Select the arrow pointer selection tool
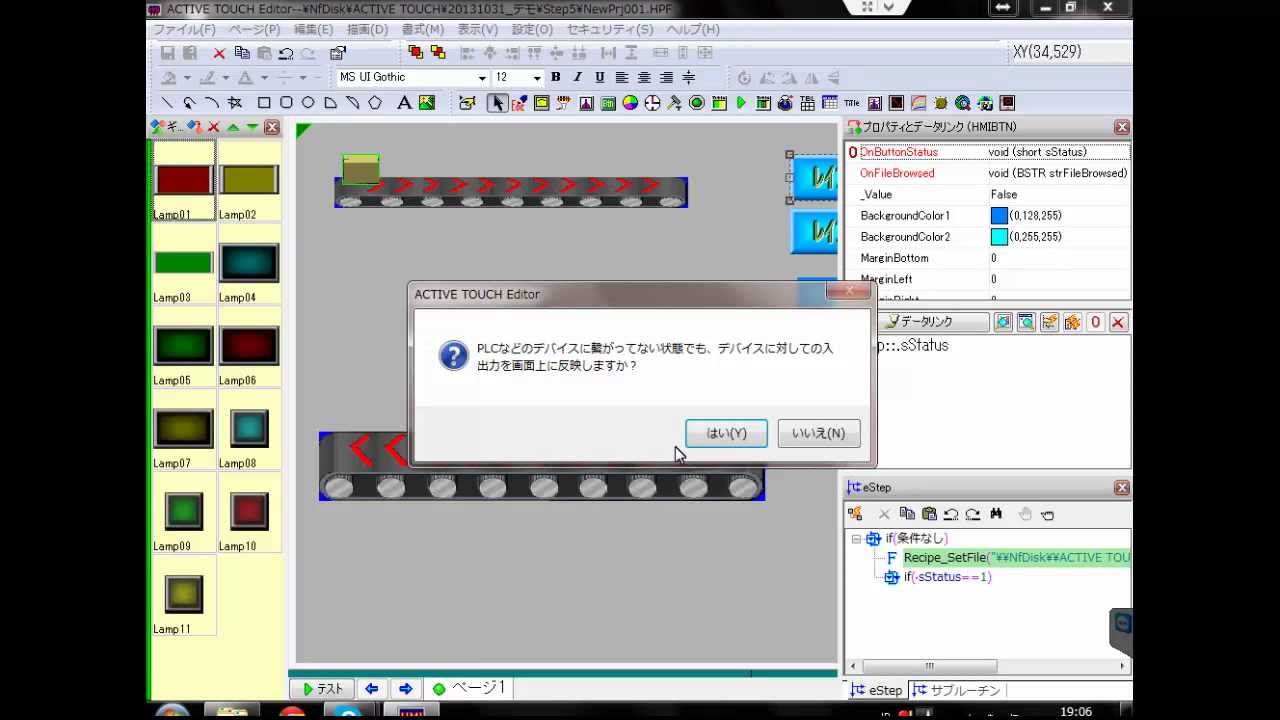This screenshot has width=1280, height=720. pos(497,103)
